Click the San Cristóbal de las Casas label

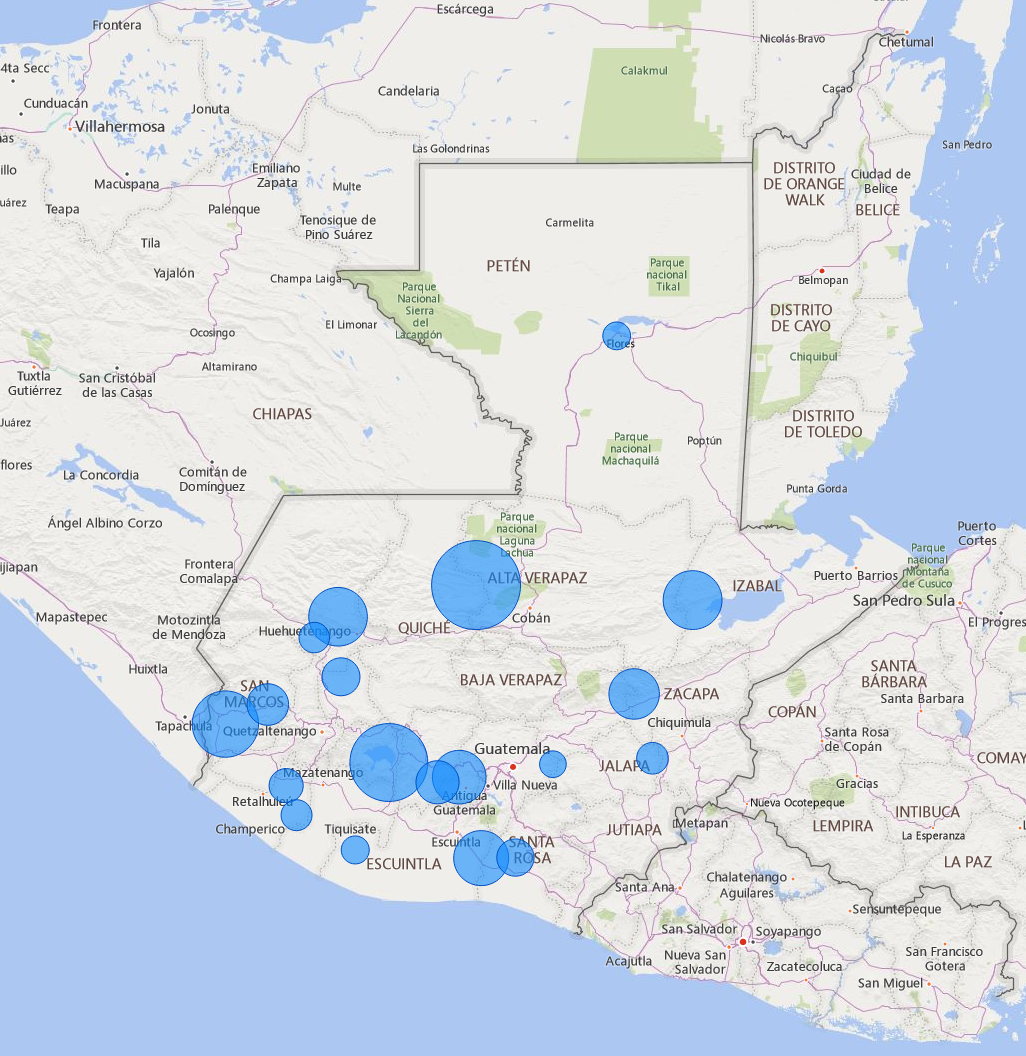click(117, 385)
